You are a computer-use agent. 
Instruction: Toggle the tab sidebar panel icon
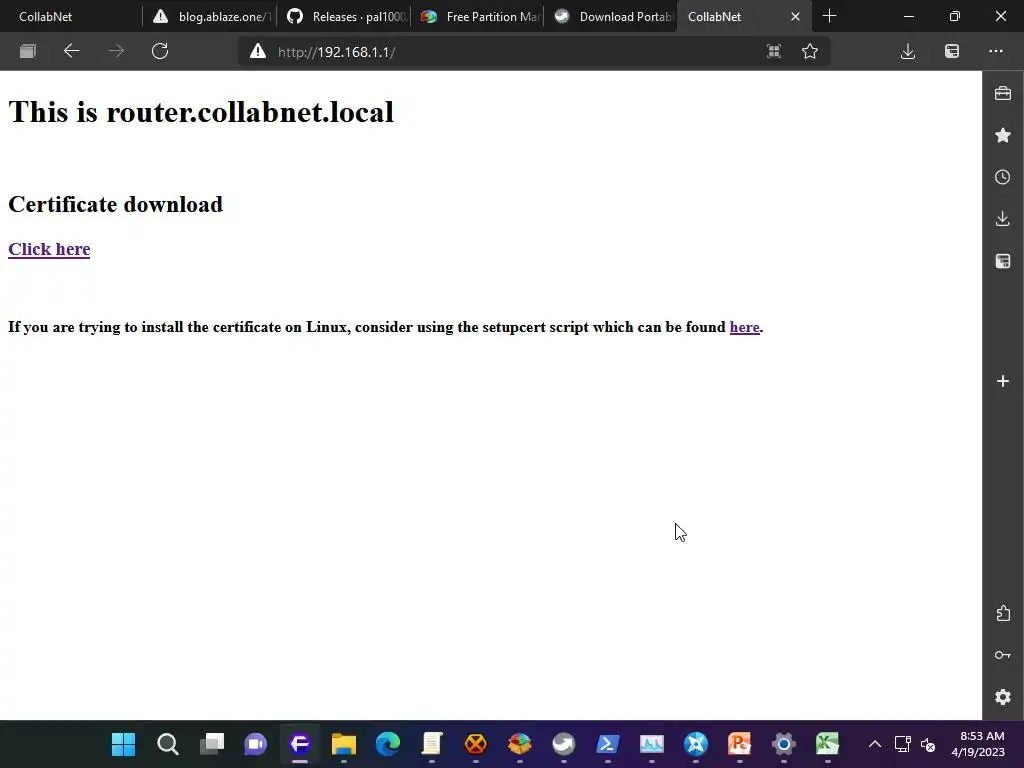[27, 52]
